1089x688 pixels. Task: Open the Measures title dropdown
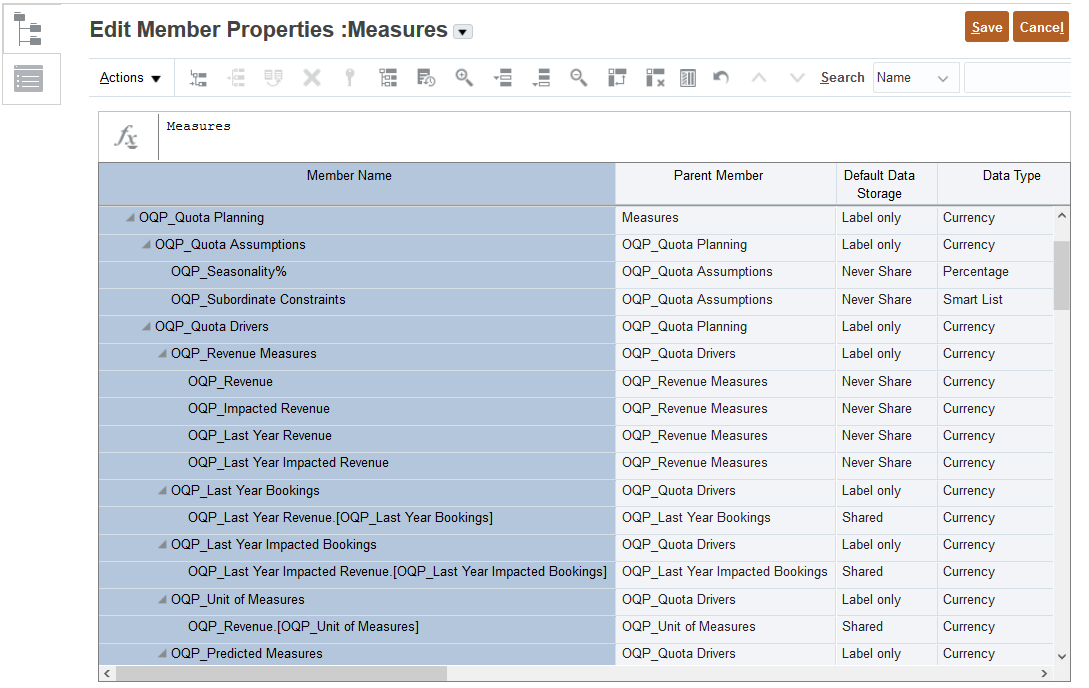pyautogui.click(x=462, y=30)
